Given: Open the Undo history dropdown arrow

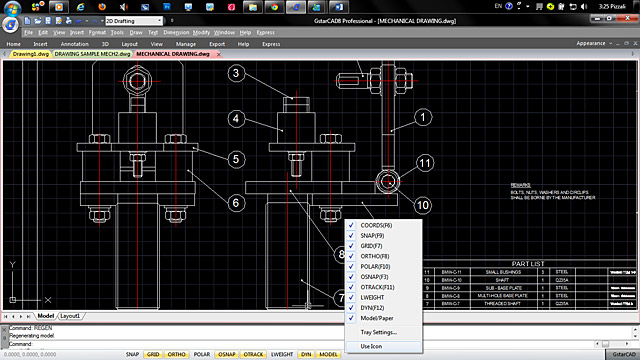Looking at the screenshot, I should click(87, 21).
